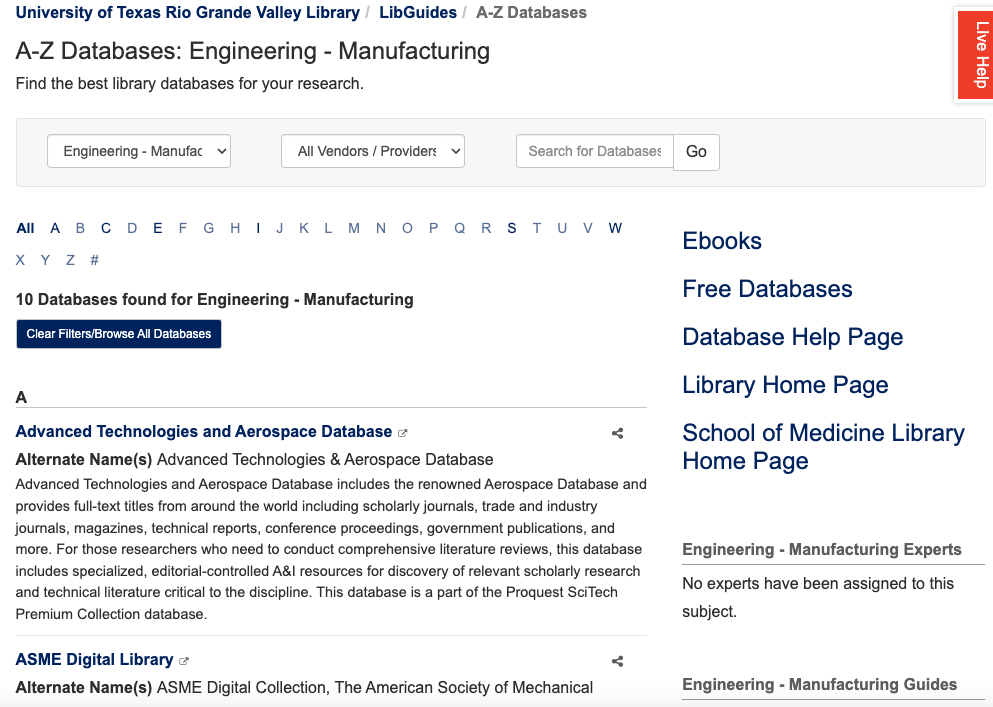Expand the Engineering - Manufacturing Guides section

click(x=819, y=684)
